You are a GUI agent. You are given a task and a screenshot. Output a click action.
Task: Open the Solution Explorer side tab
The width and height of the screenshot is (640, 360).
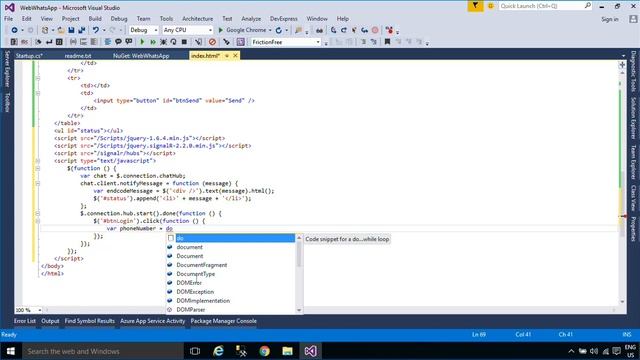click(633, 117)
